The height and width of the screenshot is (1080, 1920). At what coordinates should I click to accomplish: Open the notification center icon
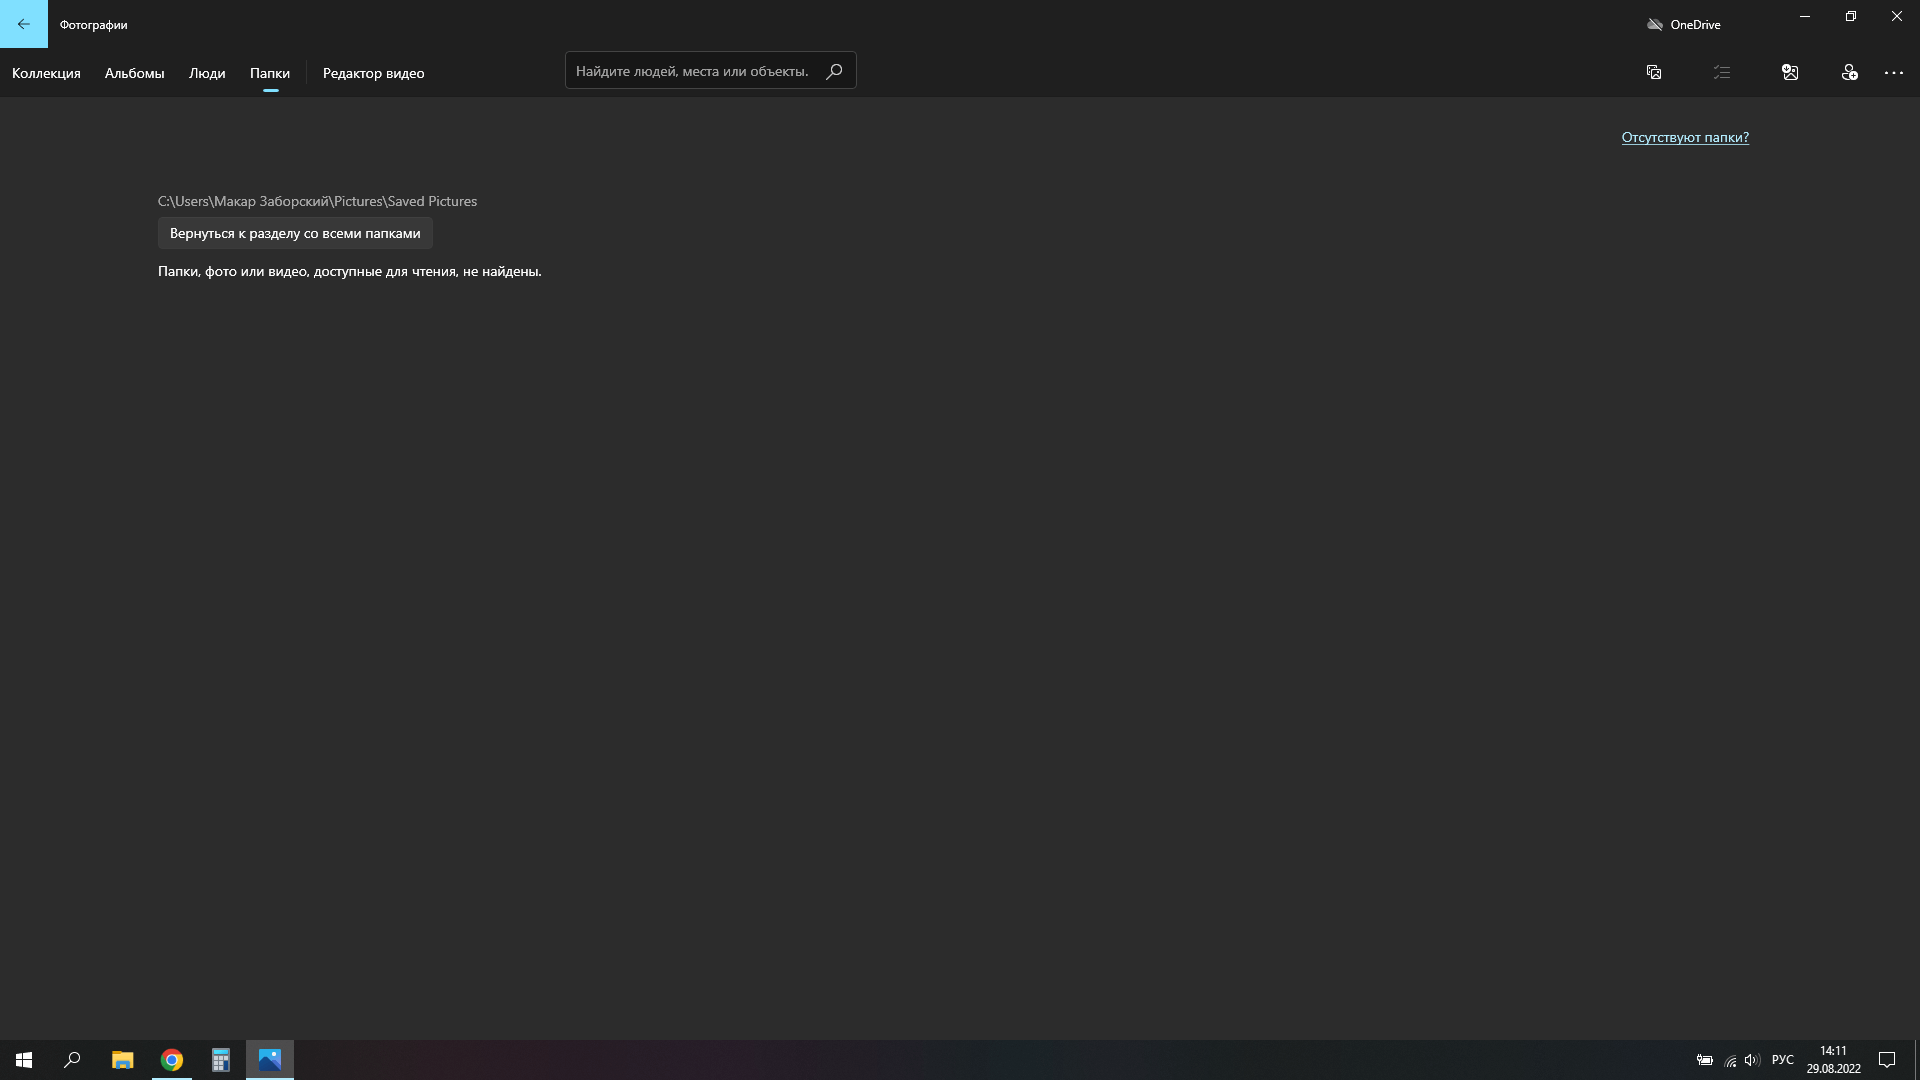pyautogui.click(x=1887, y=1060)
